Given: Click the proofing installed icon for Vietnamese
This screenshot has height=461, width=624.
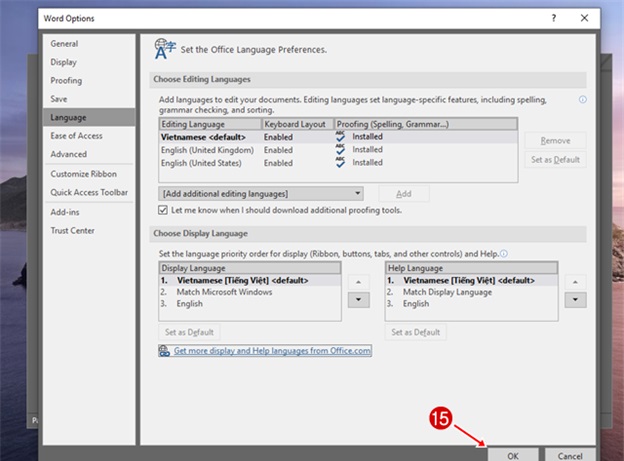Looking at the screenshot, I should 340,136.
